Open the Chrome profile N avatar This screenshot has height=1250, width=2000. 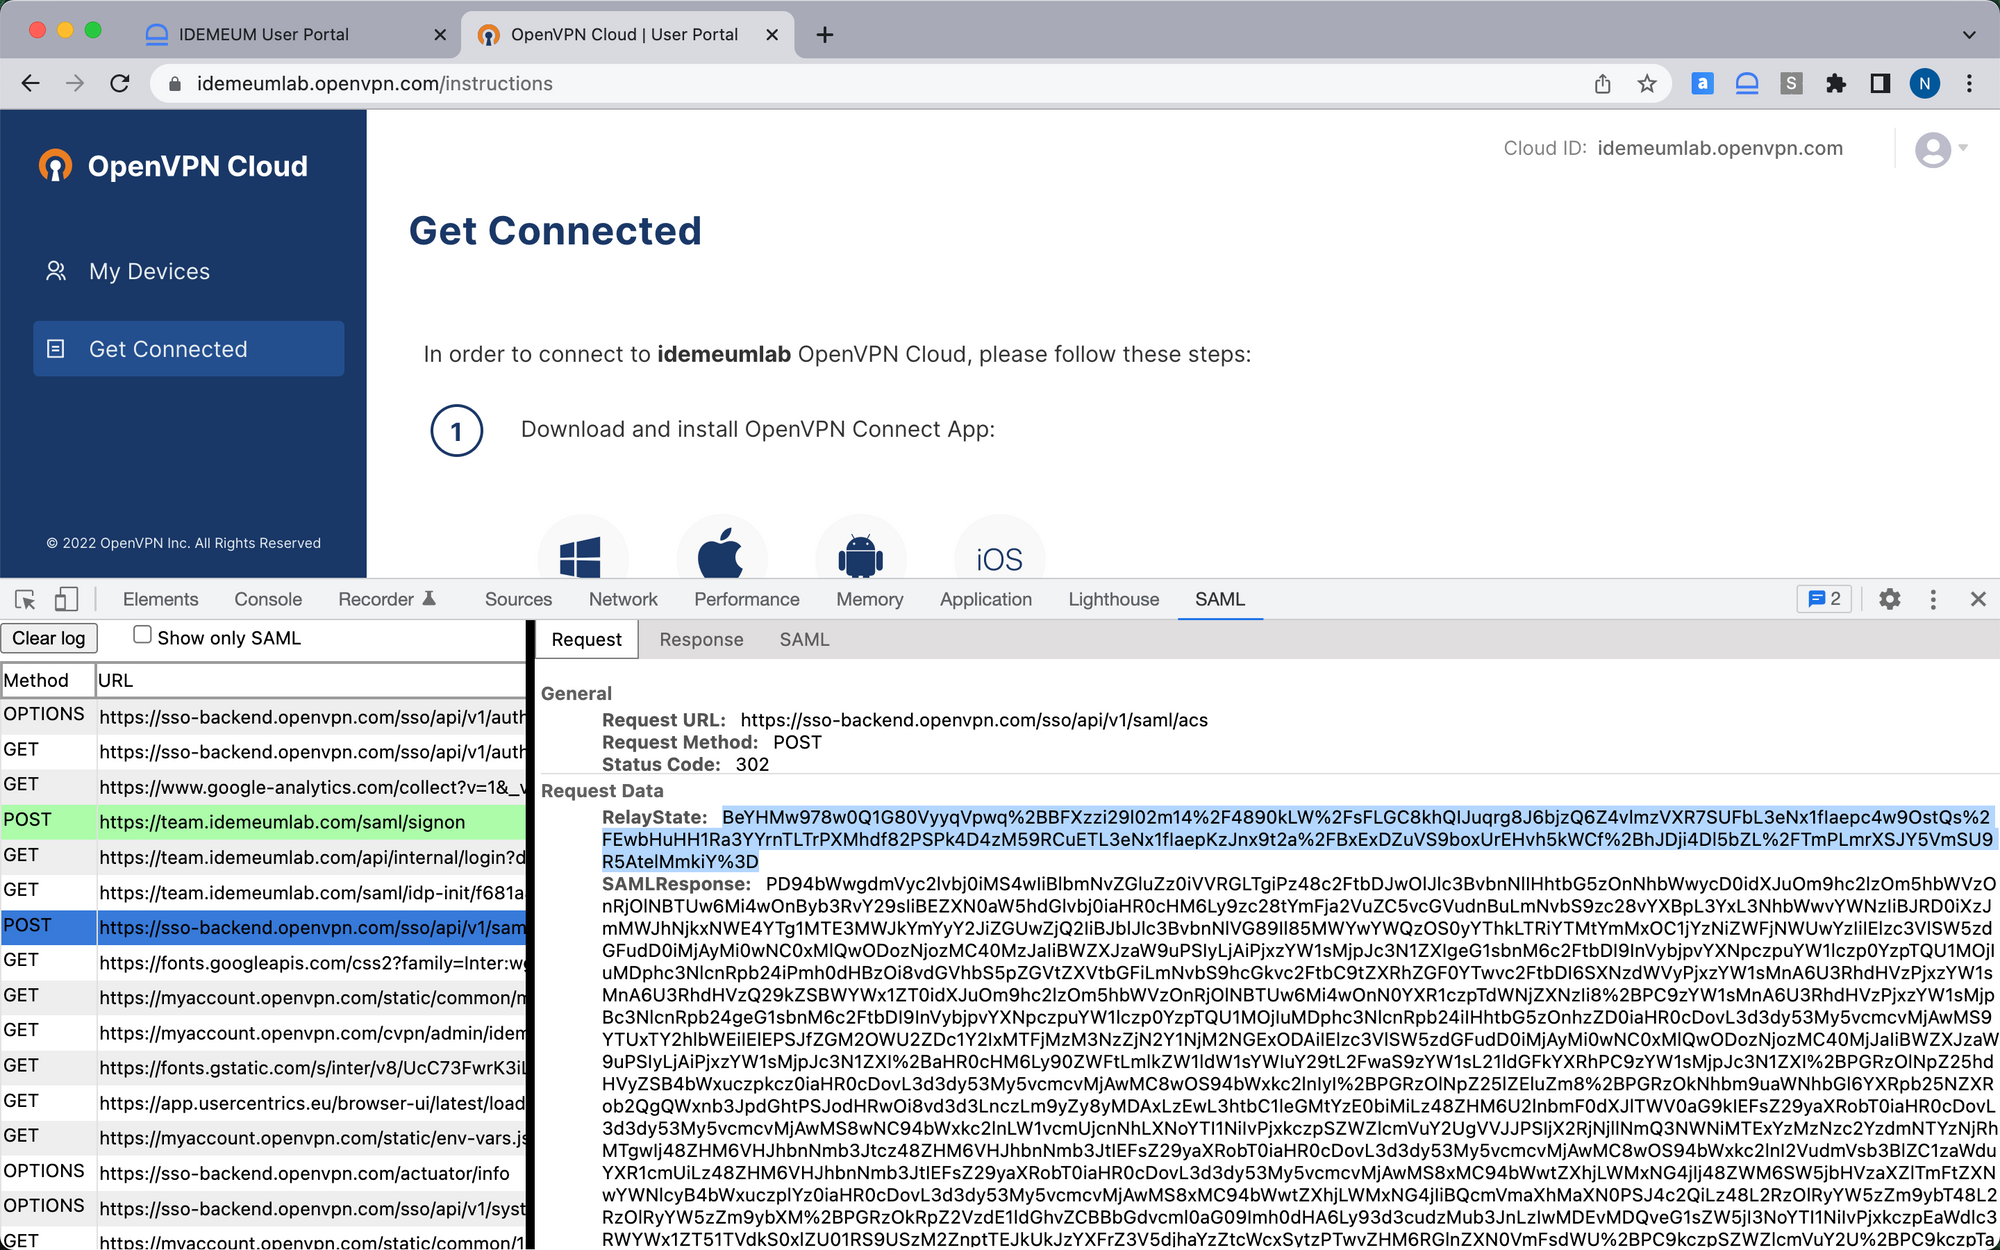[x=1925, y=84]
